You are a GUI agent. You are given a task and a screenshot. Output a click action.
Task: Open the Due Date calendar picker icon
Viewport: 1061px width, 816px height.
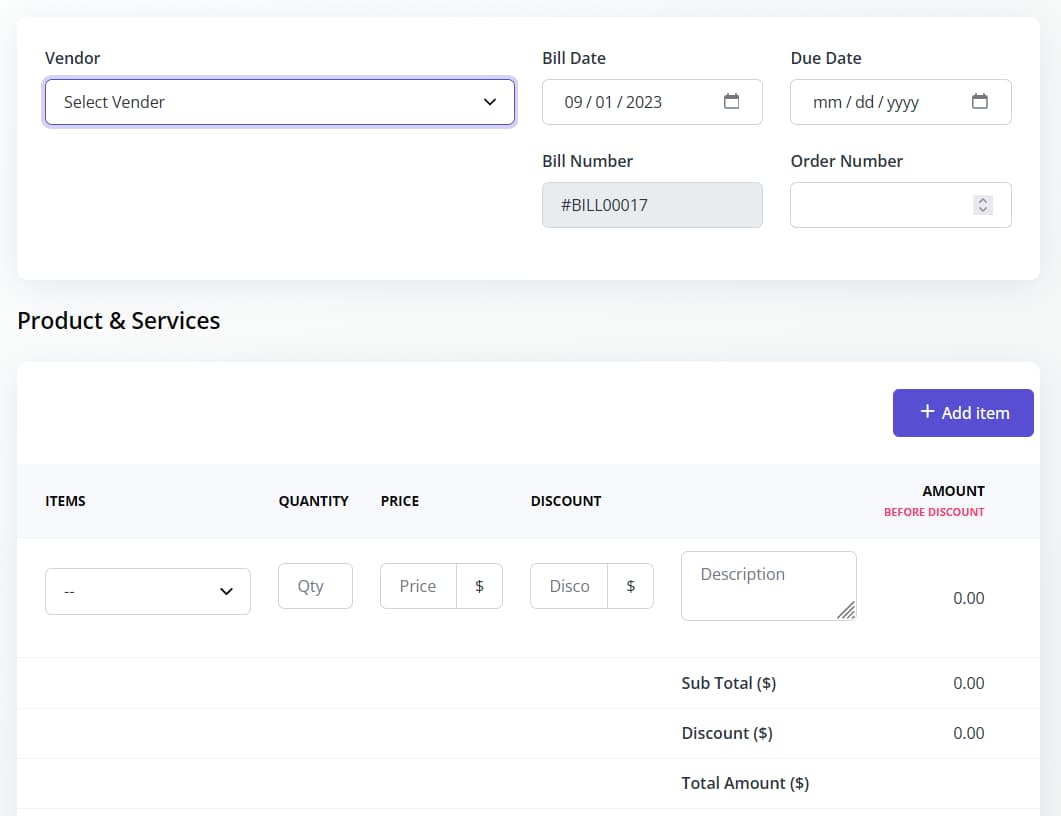tap(979, 102)
